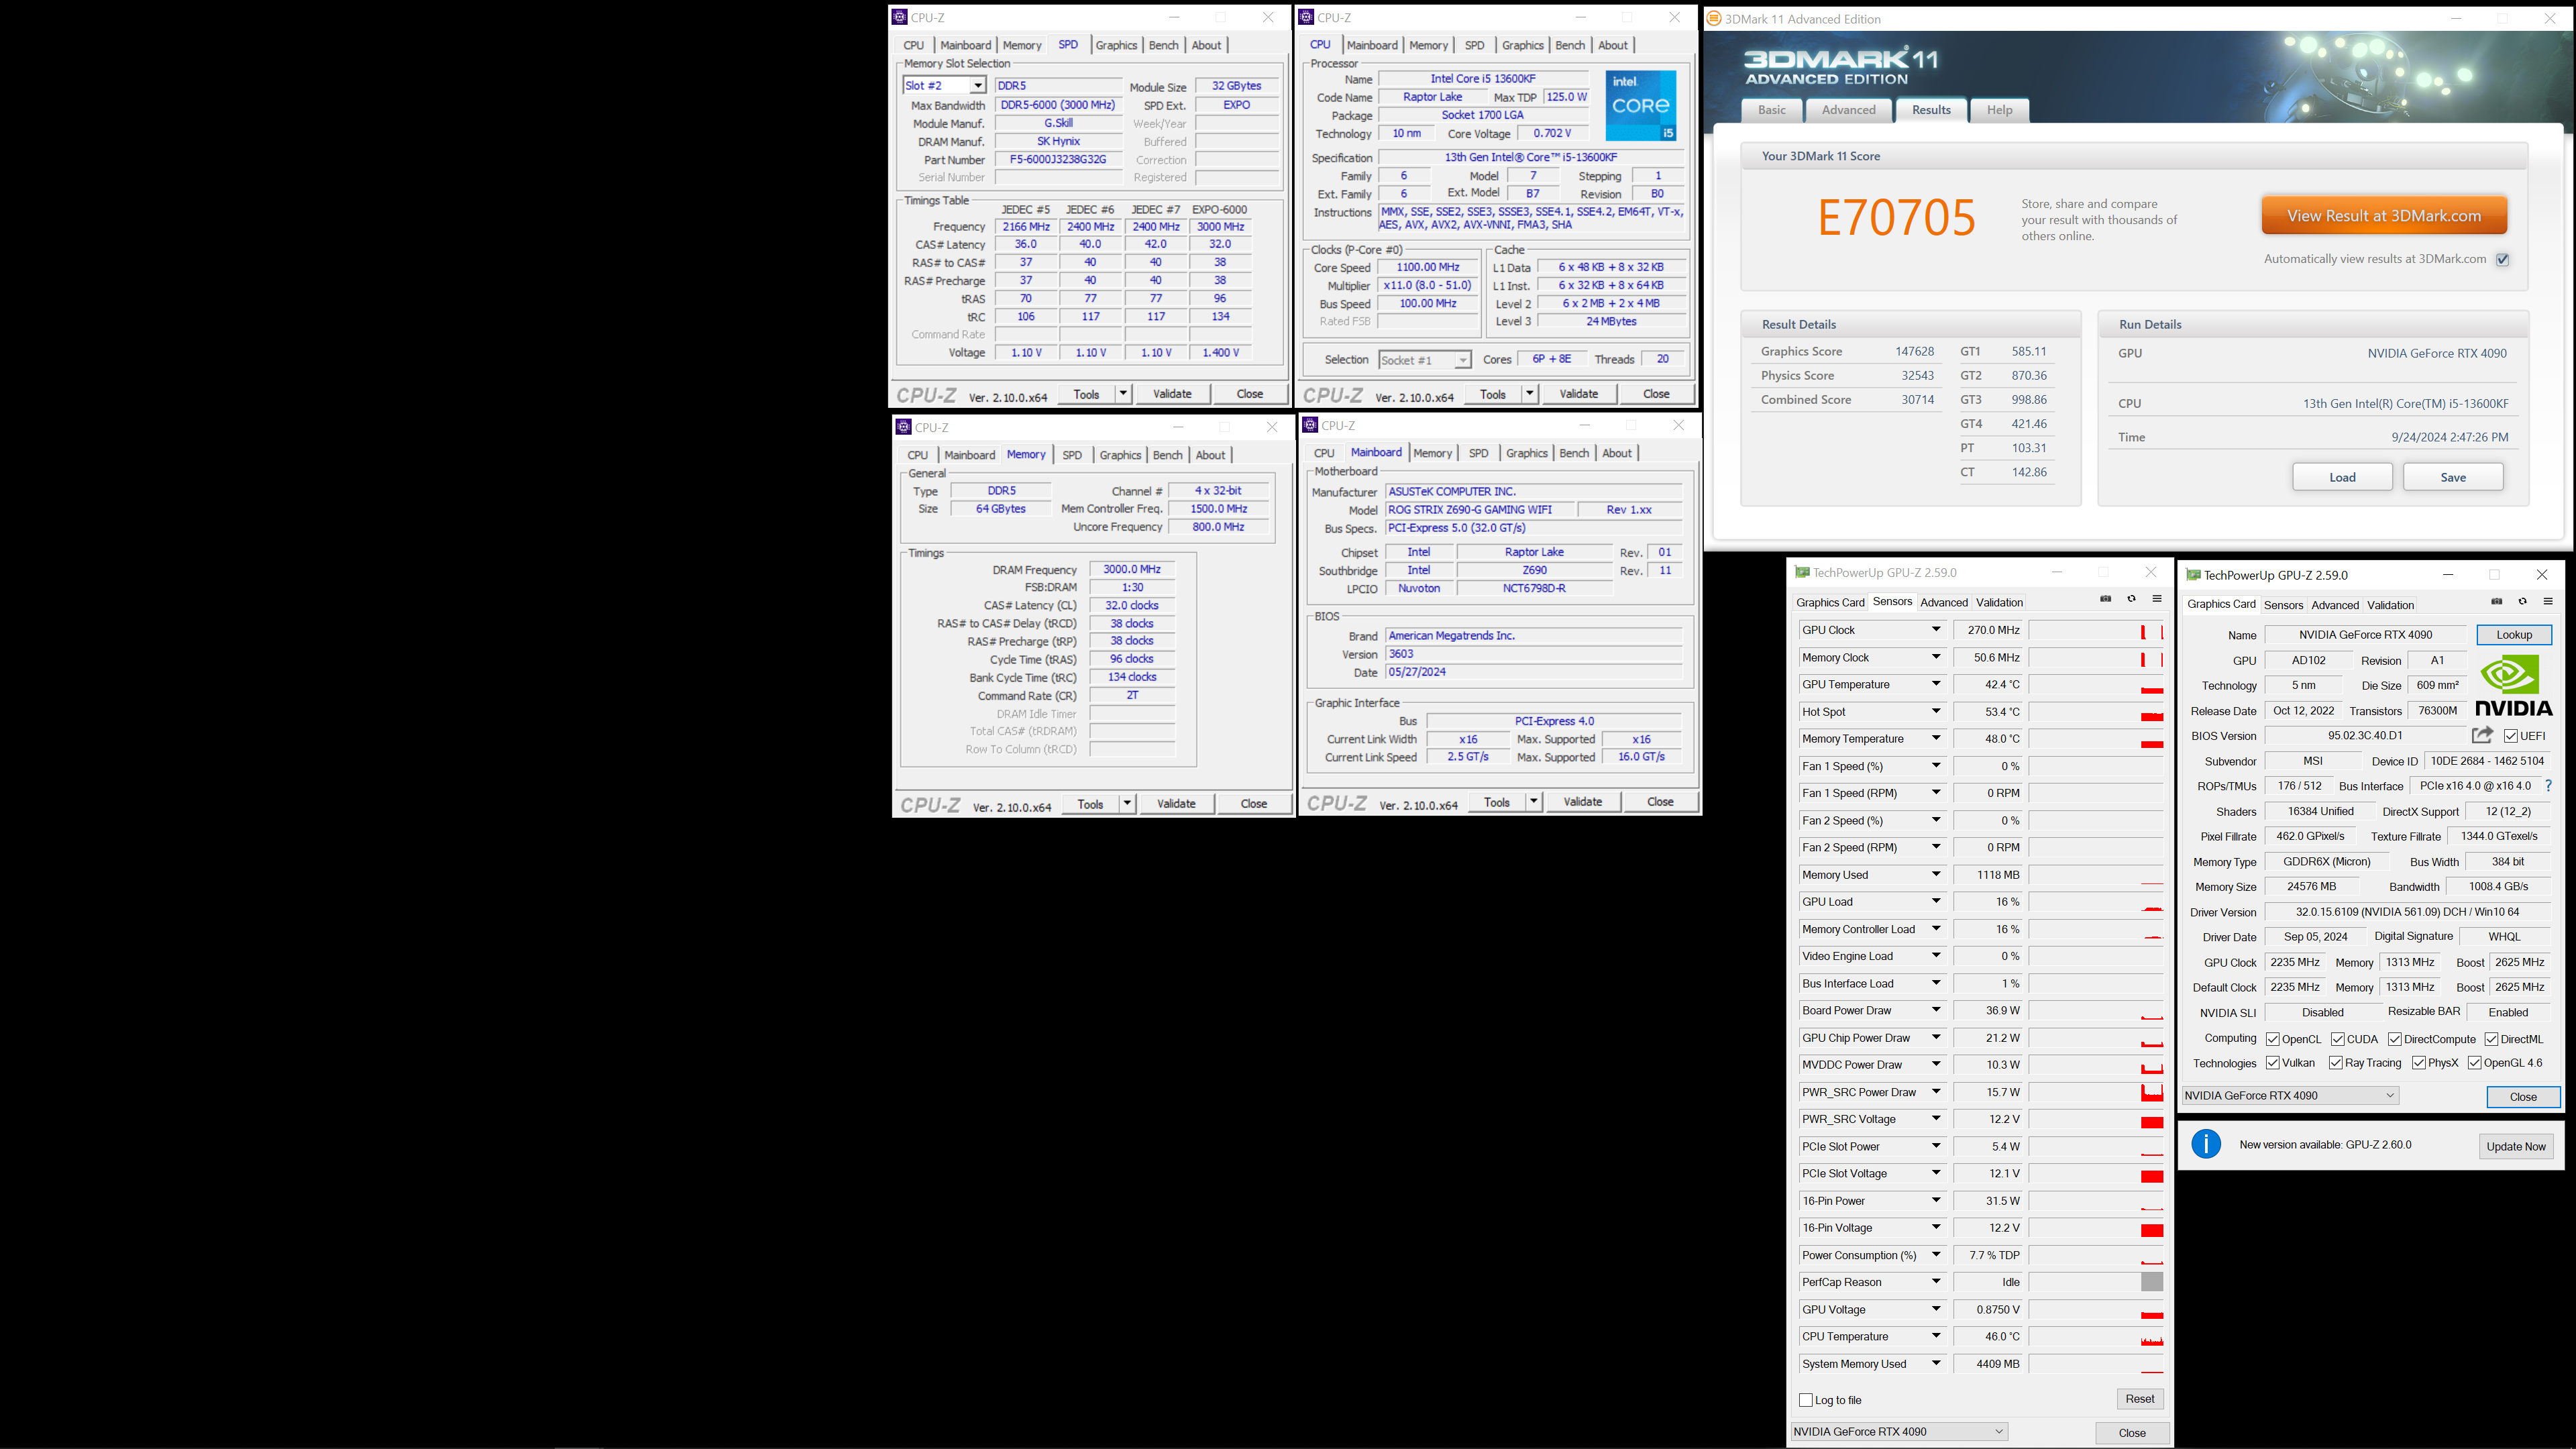Click the CPU-Z icon in the Mainboard window title bar
Viewport: 2576px width, 1449px height.
1310,425
